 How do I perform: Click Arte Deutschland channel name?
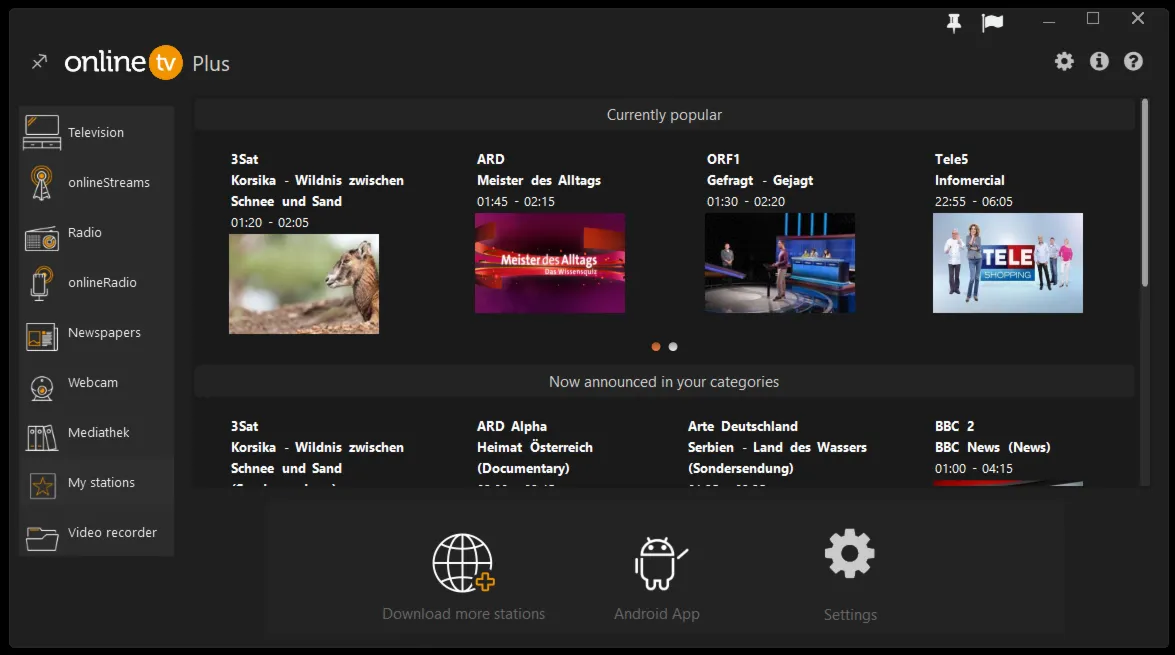pyautogui.click(x=743, y=426)
